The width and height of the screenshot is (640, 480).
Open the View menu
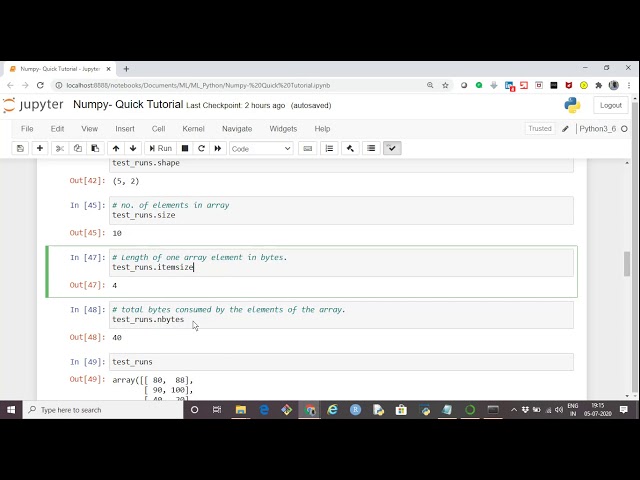point(89,129)
